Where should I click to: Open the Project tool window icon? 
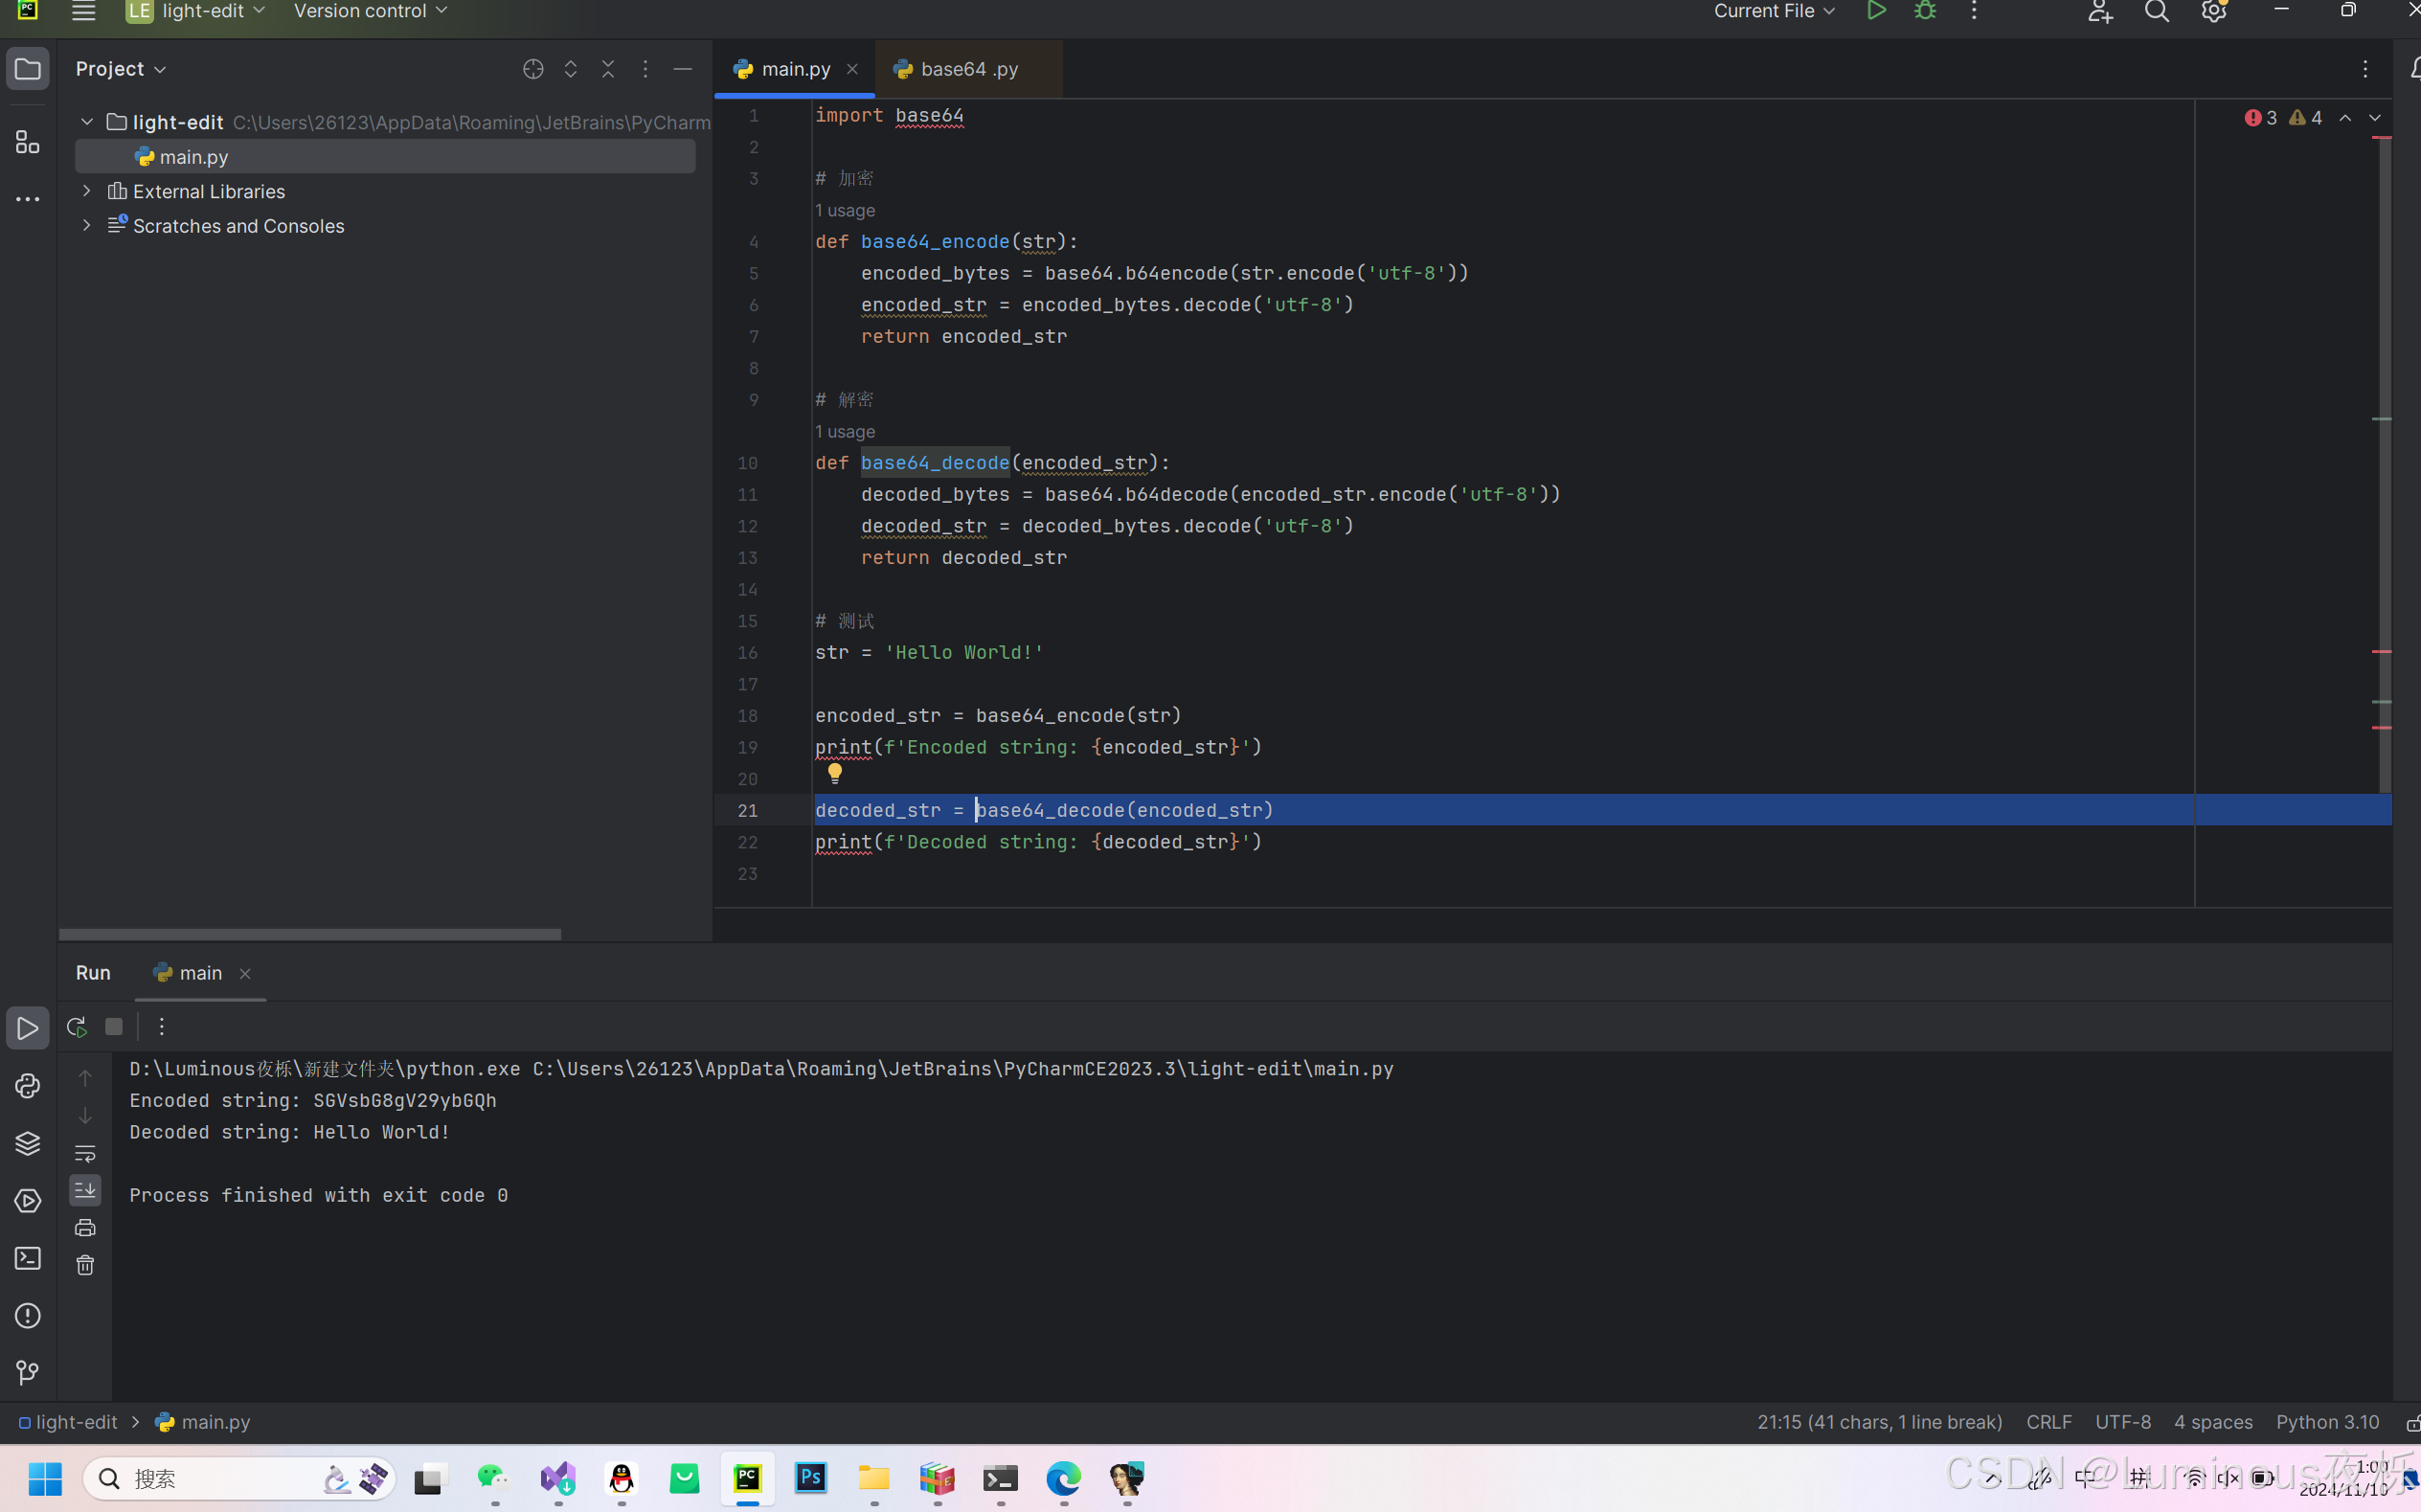pyautogui.click(x=28, y=69)
